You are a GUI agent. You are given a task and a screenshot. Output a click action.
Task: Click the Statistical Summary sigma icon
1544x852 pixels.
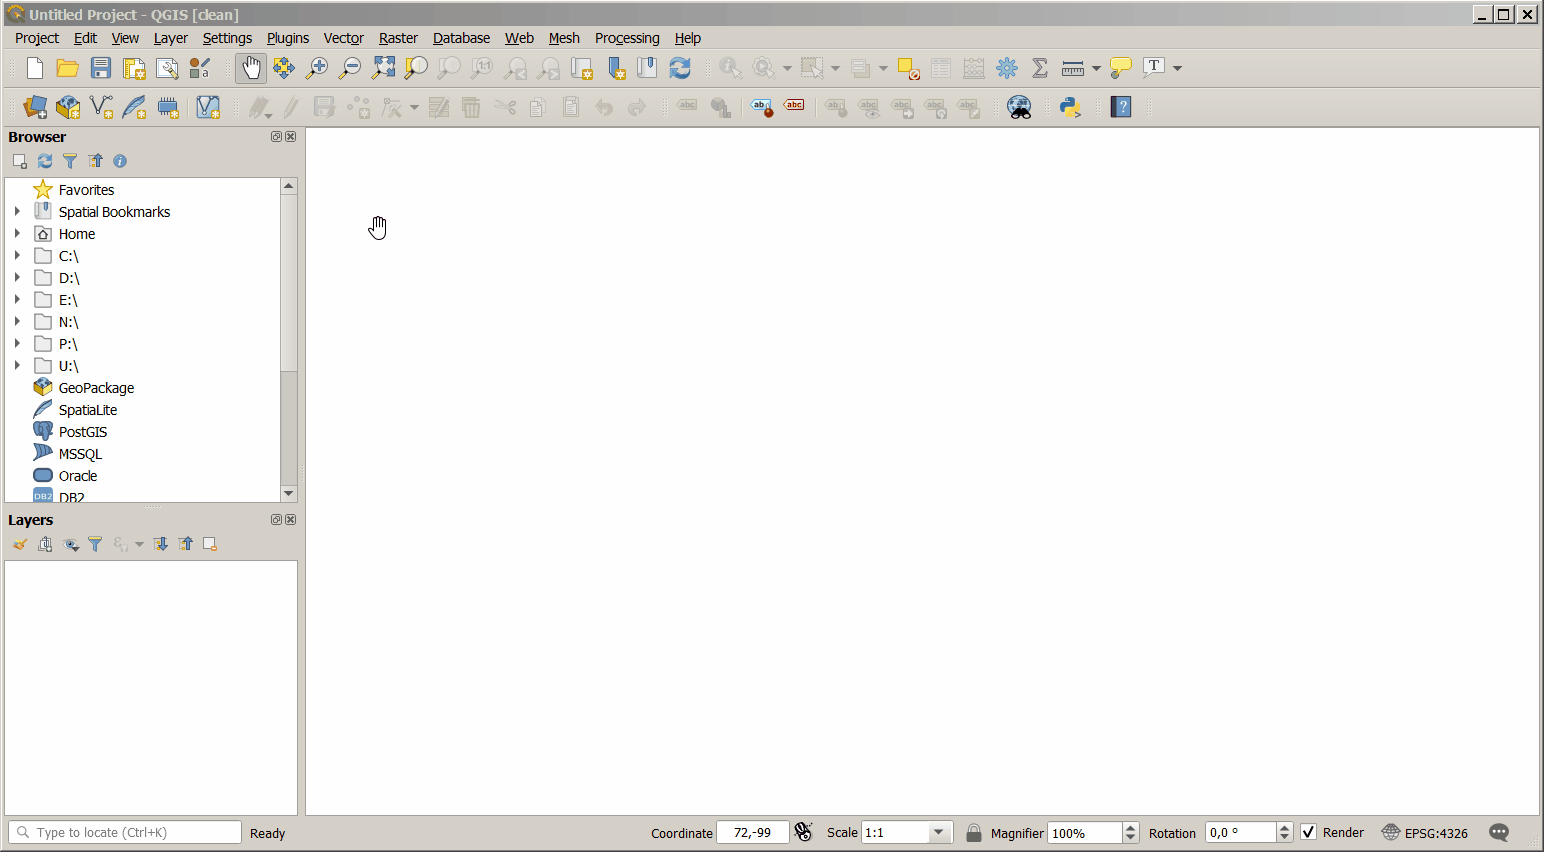pyautogui.click(x=1039, y=68)
